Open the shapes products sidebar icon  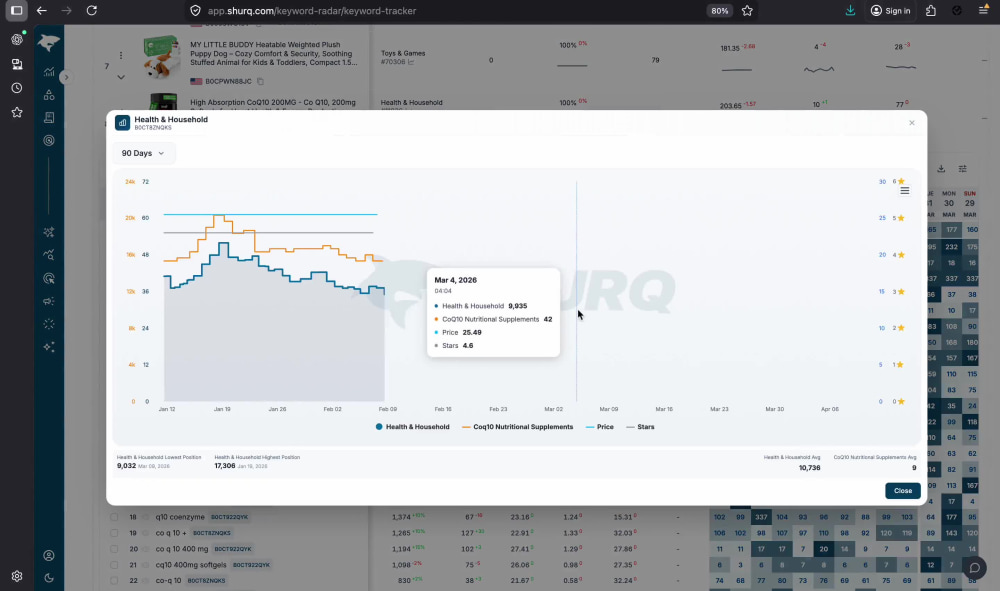click(49, 94)
